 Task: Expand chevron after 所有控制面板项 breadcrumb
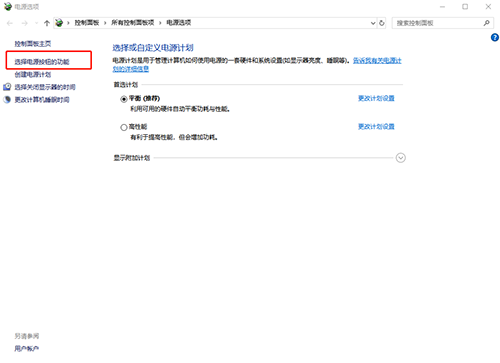coord(160,23)
